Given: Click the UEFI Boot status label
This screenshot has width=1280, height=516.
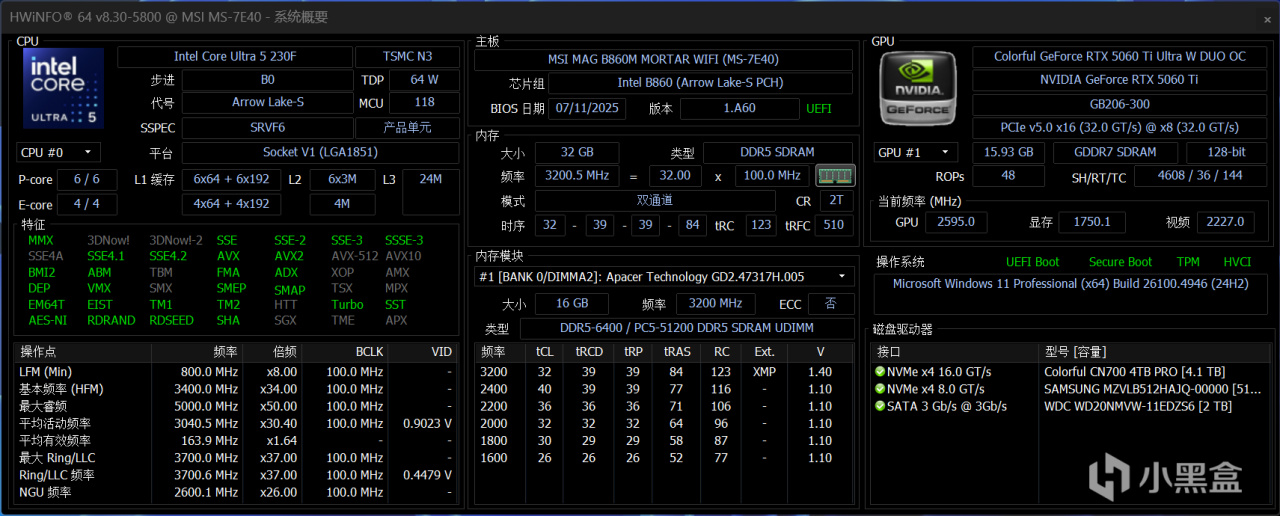Looking at the screenshot, I should (x=1032, y=262).
